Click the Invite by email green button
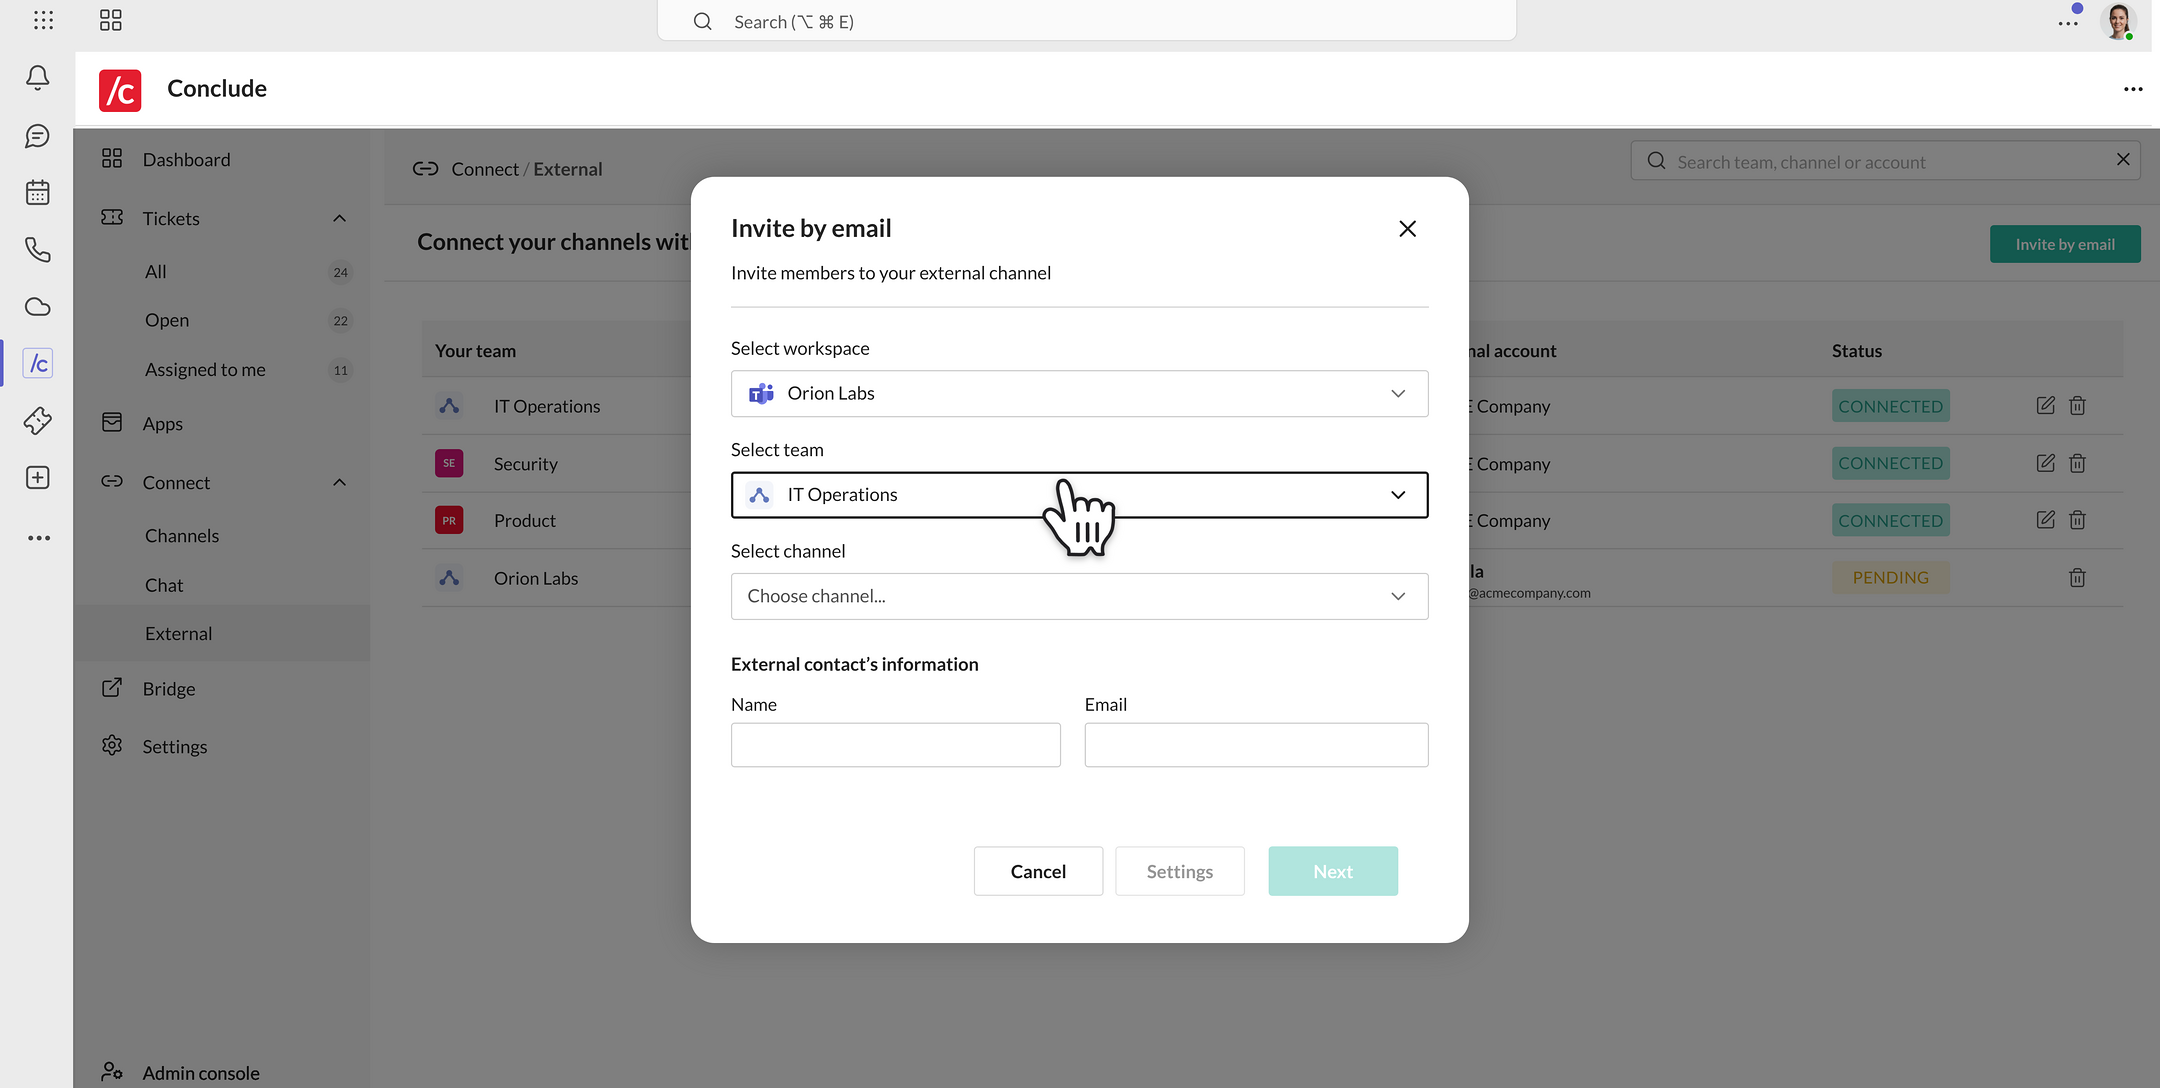The width and height of the screenshot is (2160, 1088). click(2065, 244)
